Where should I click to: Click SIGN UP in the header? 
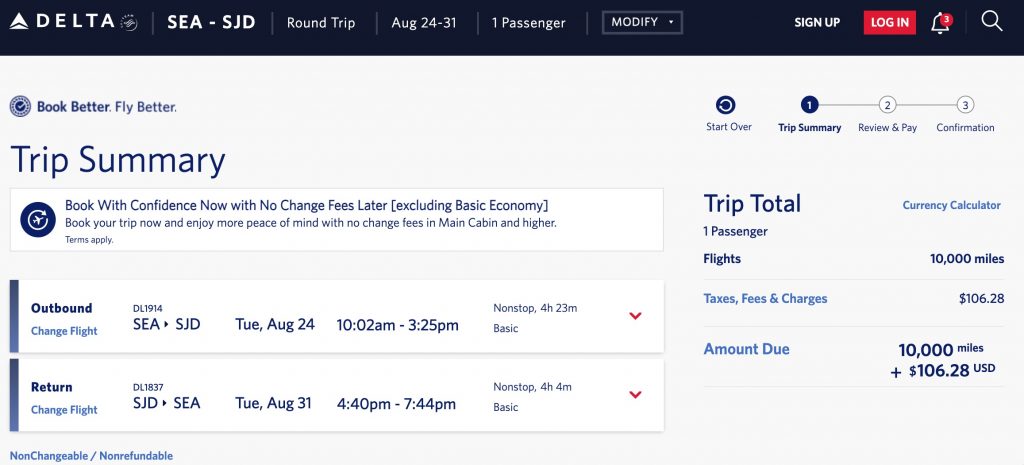pos(817,23)
